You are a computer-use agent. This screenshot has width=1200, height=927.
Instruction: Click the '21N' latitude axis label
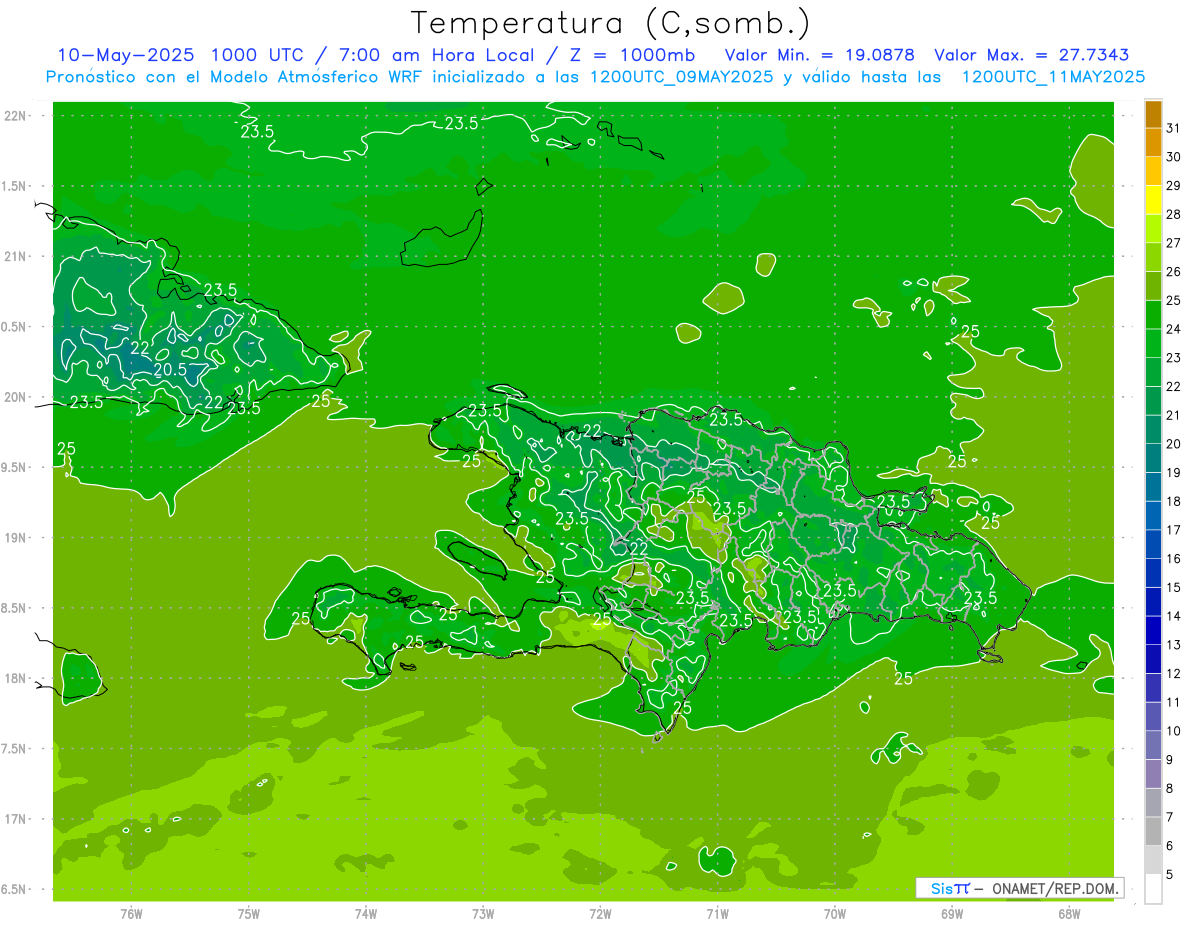pos(16,256)
